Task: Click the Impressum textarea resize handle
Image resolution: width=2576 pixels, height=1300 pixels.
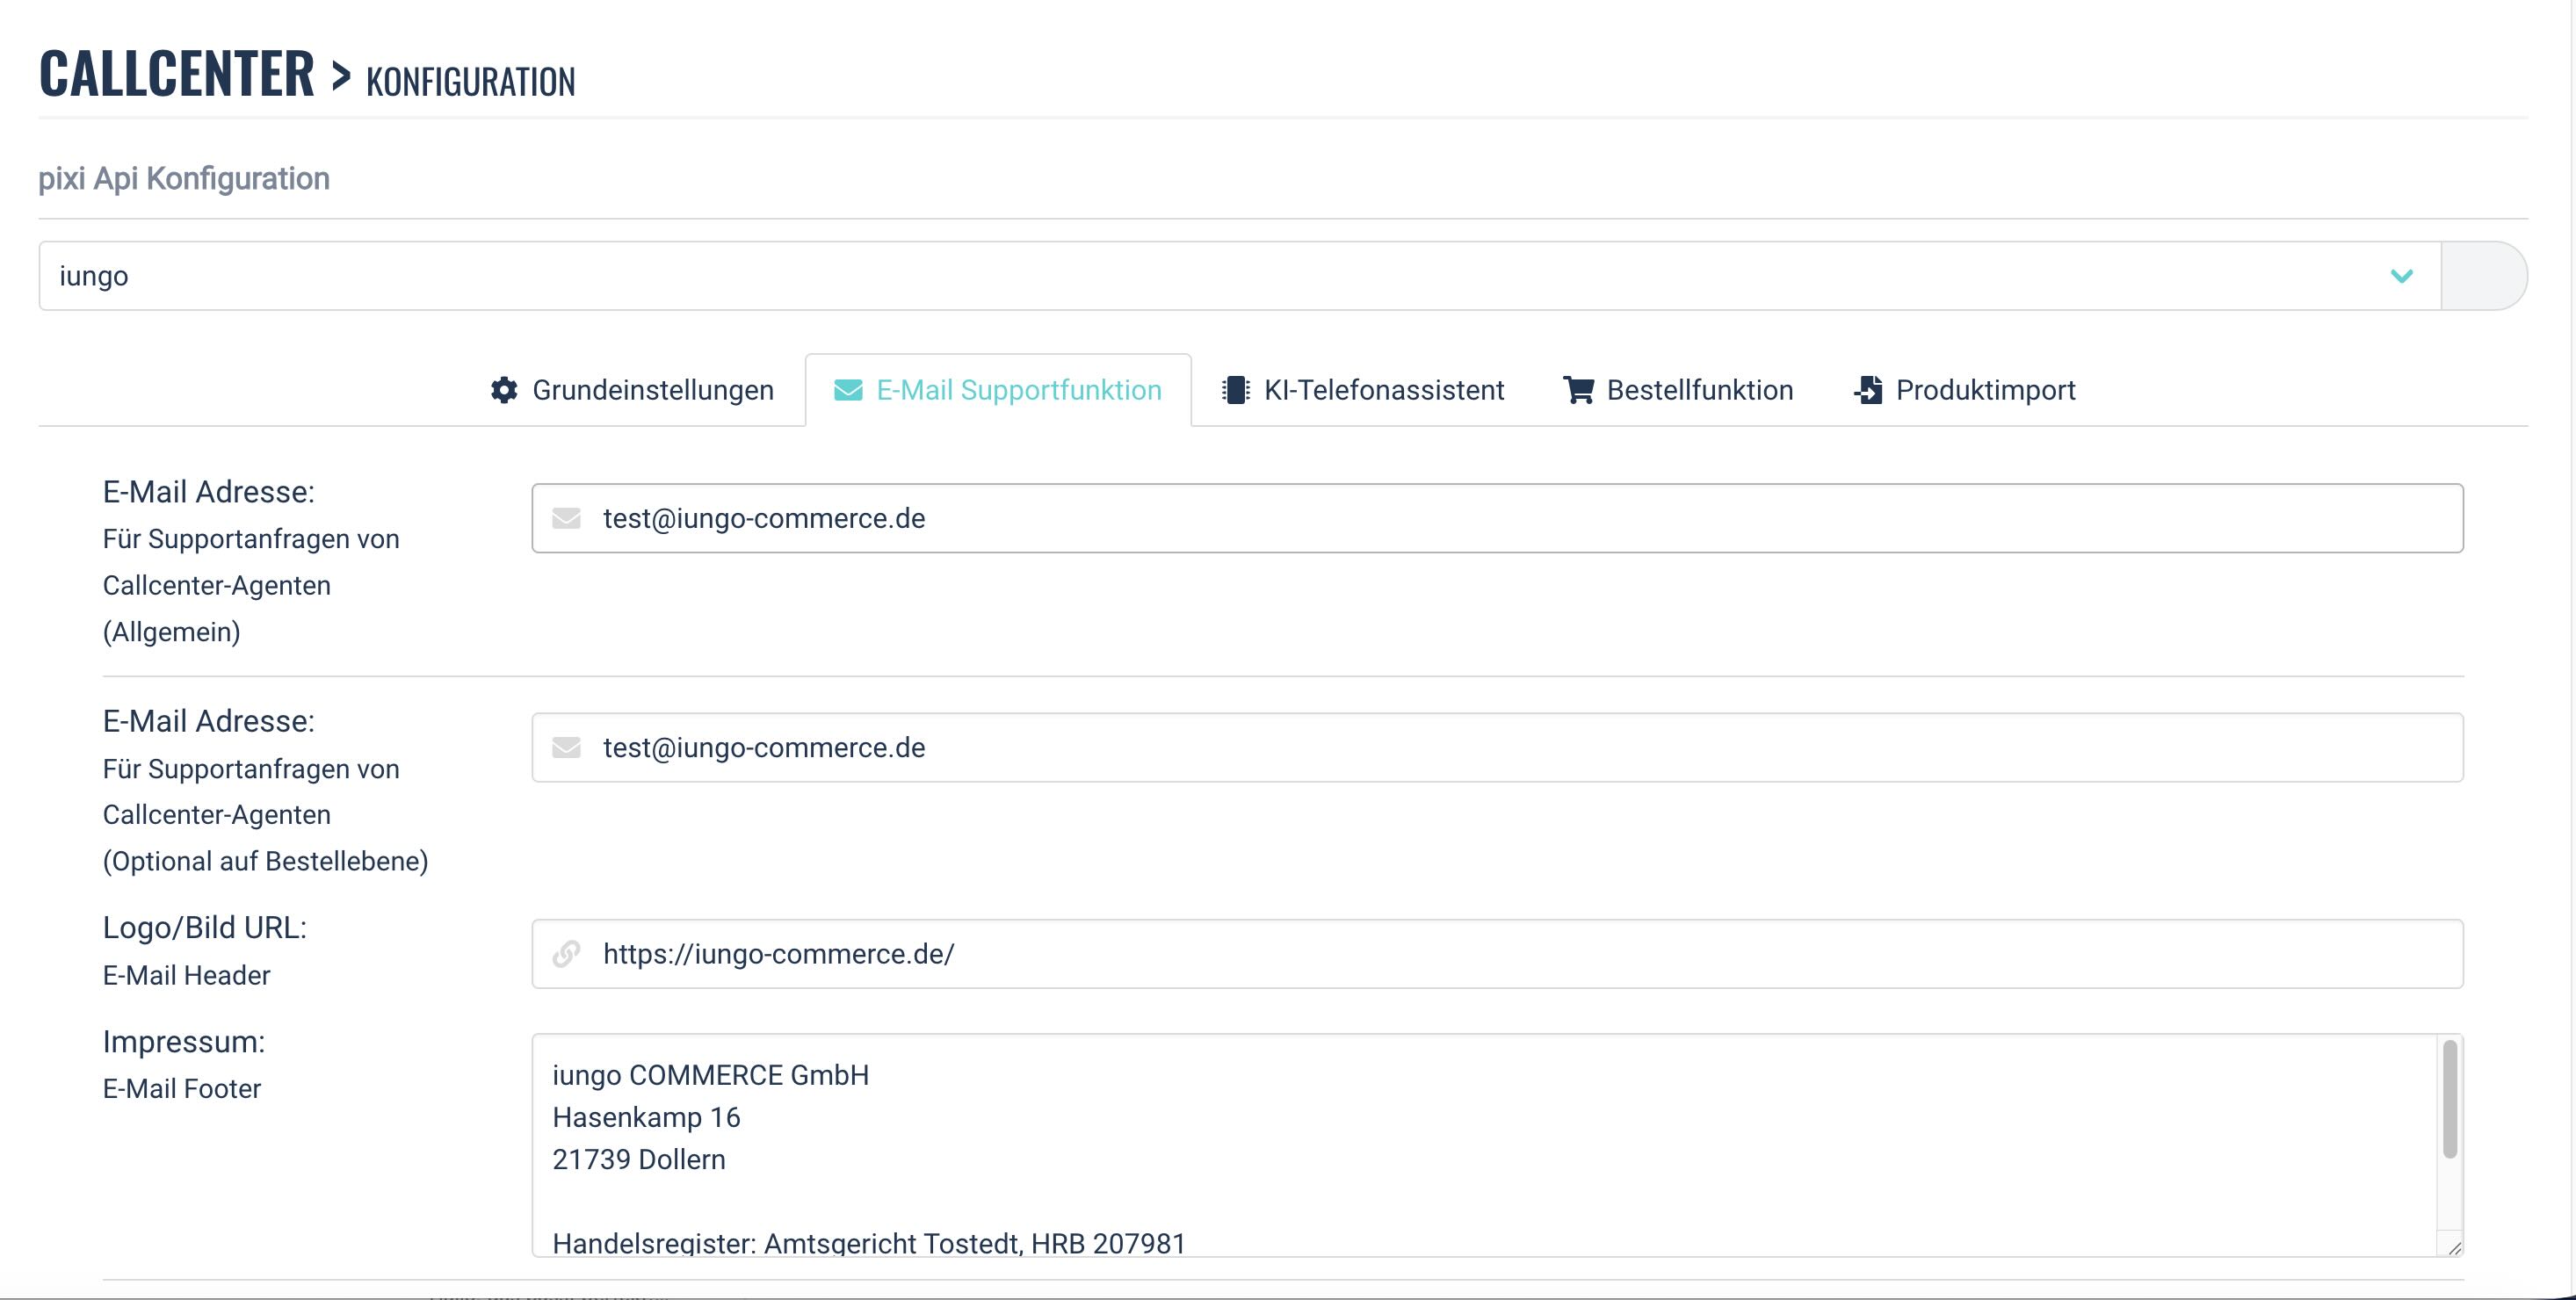Action: (2454, 1247)
